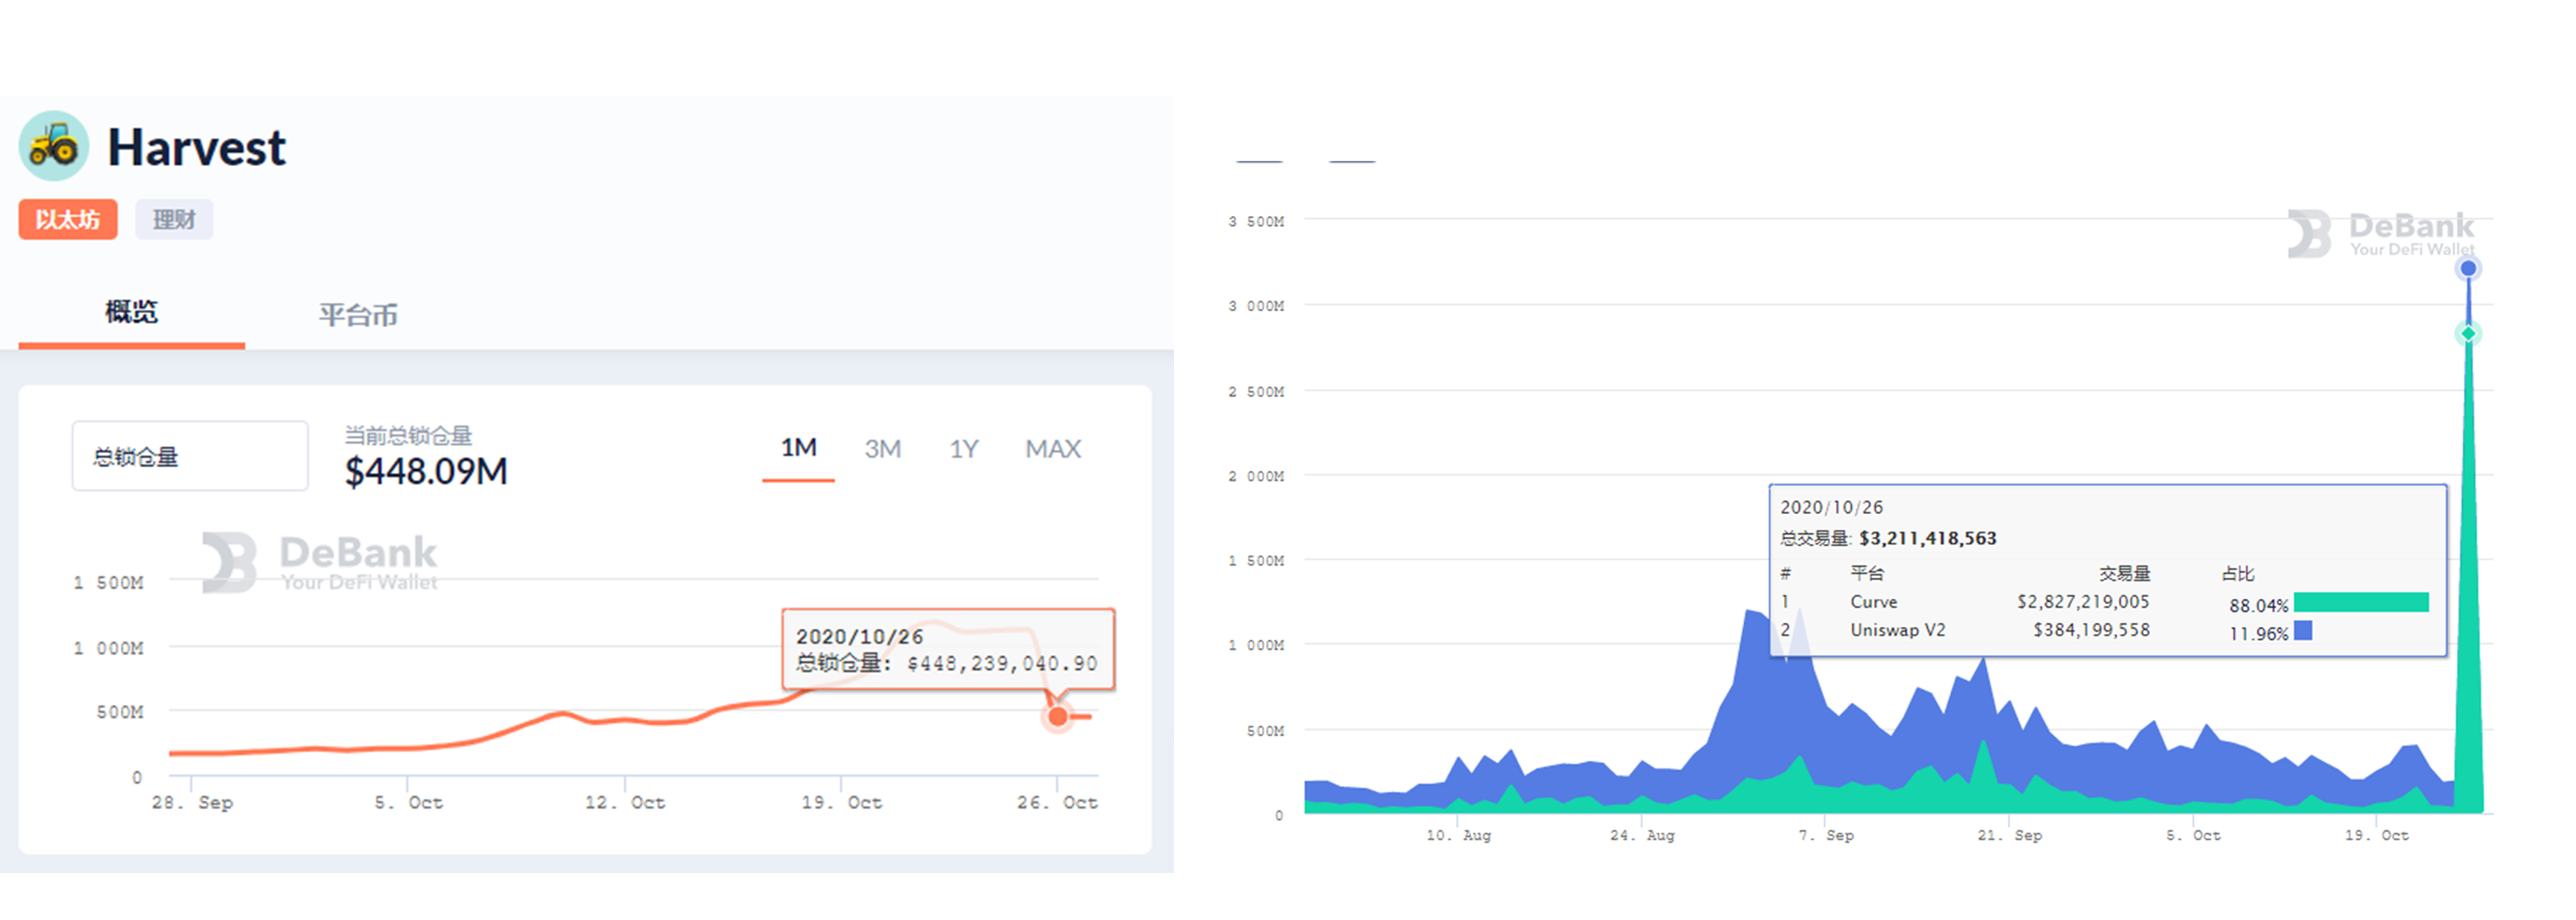This screenshot has width=2576, height=920.
Task: Click the 19. Oct label on TVL chart
Action: click(841, 802)
